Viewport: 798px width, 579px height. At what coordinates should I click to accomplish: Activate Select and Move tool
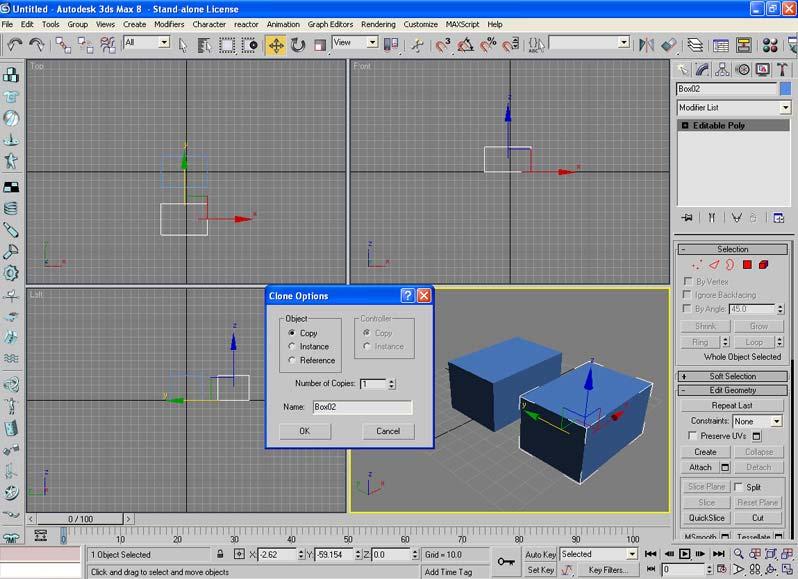click(275, 45)
